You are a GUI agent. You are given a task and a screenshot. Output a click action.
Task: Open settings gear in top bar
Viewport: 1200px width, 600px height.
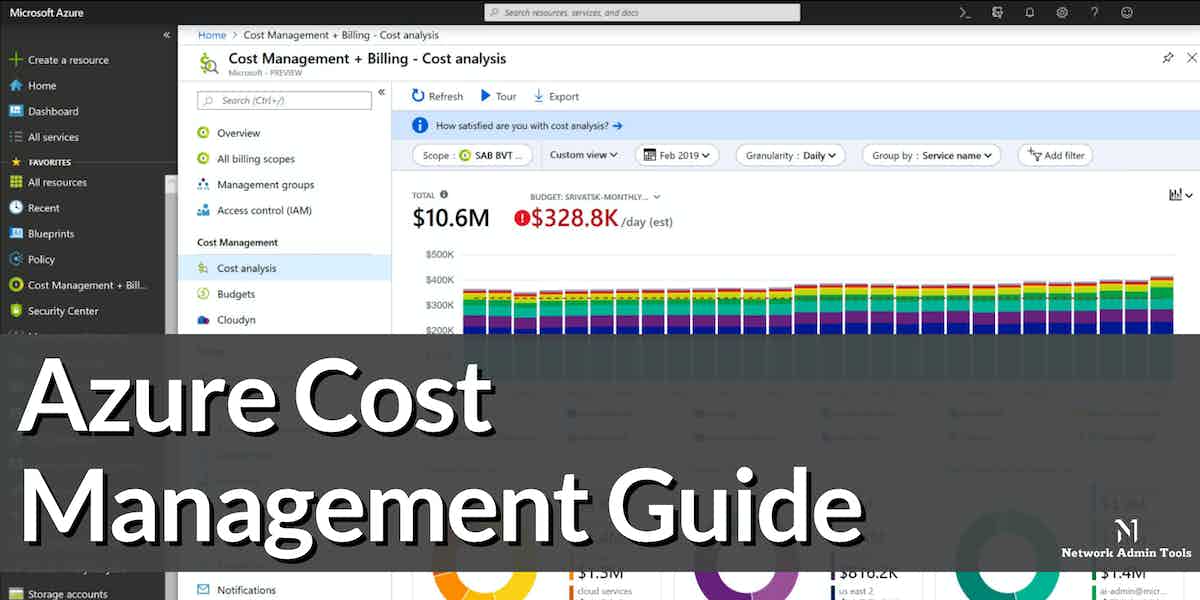click(1062, 12)
